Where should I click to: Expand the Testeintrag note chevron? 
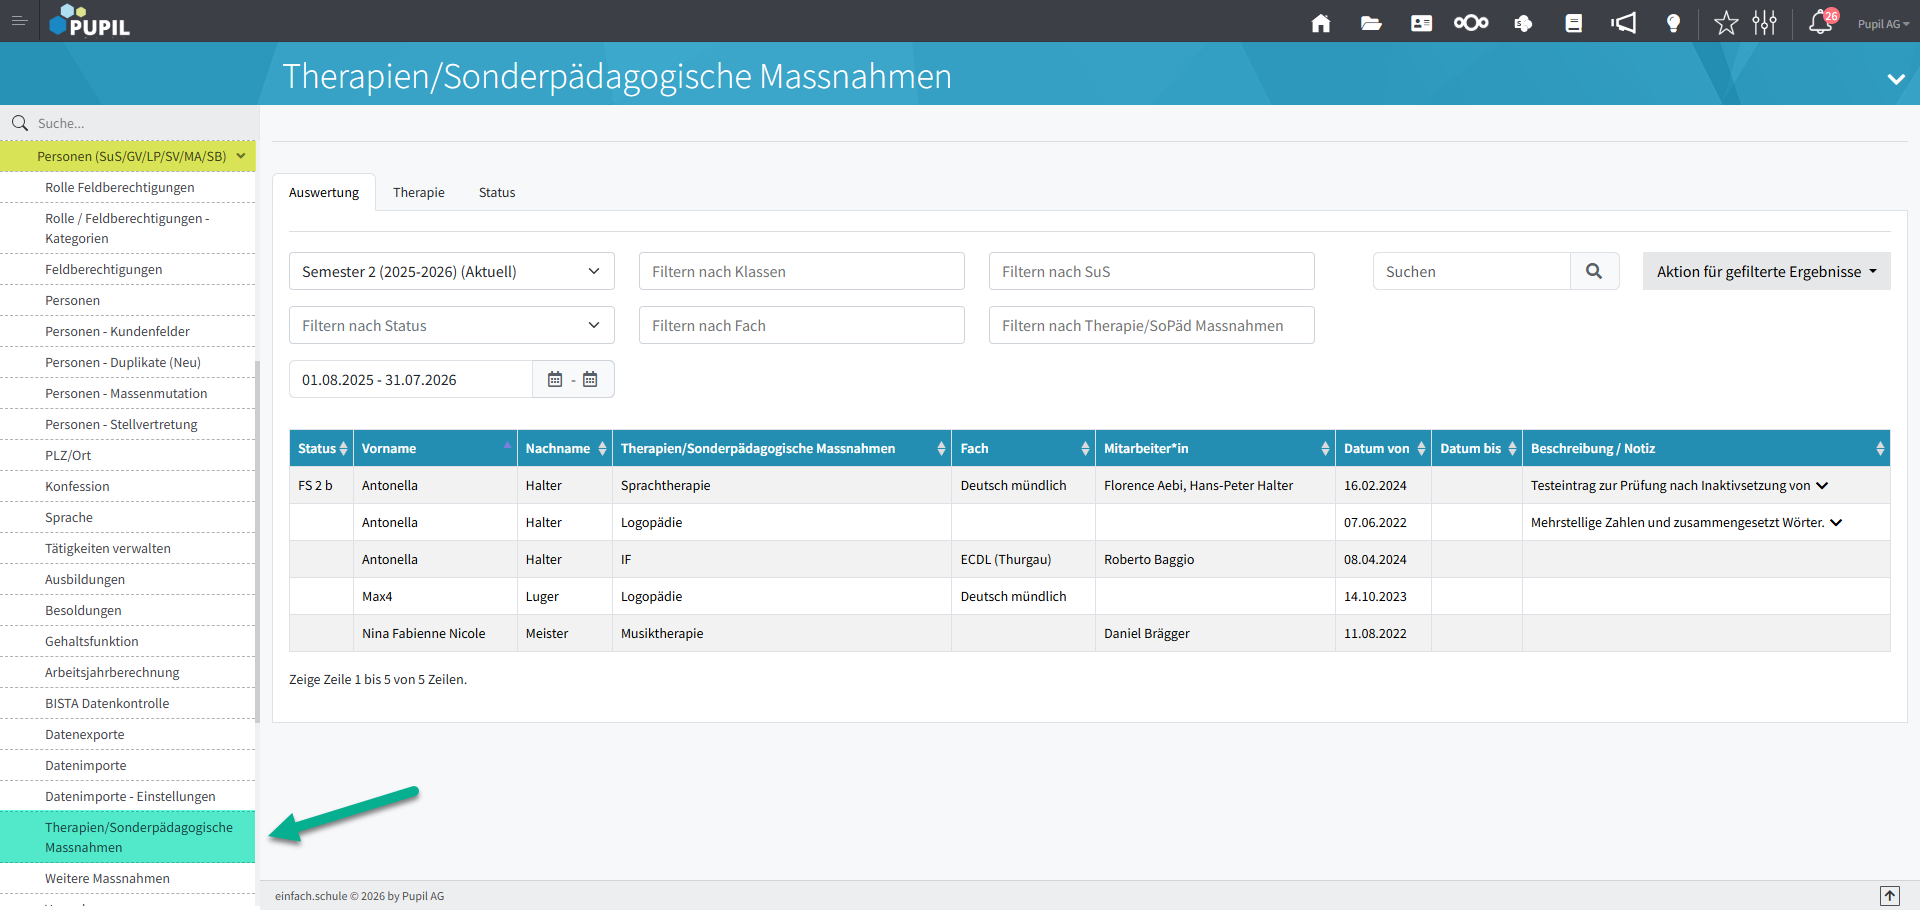point(1822,486)
